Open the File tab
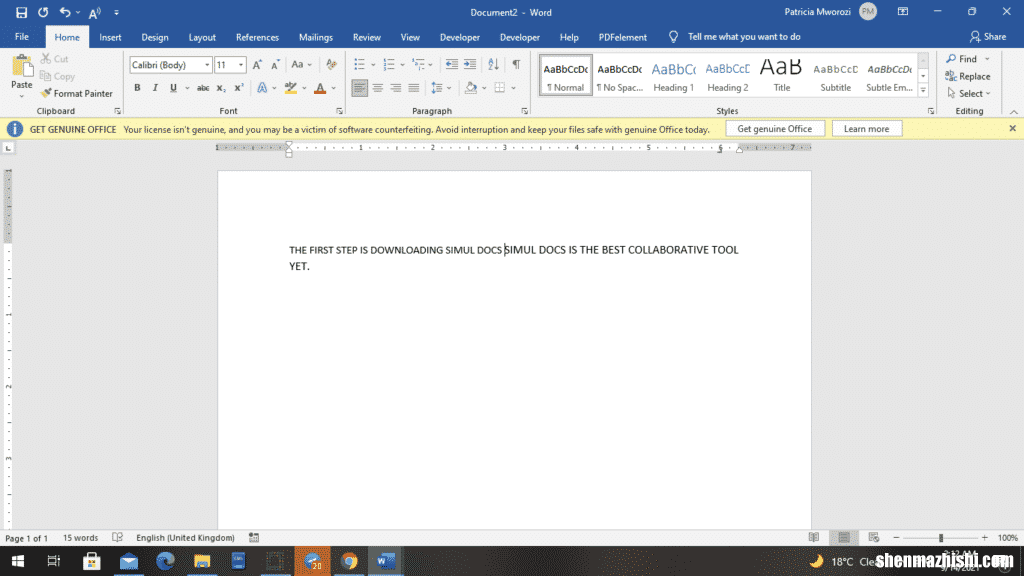 point(22,37)
